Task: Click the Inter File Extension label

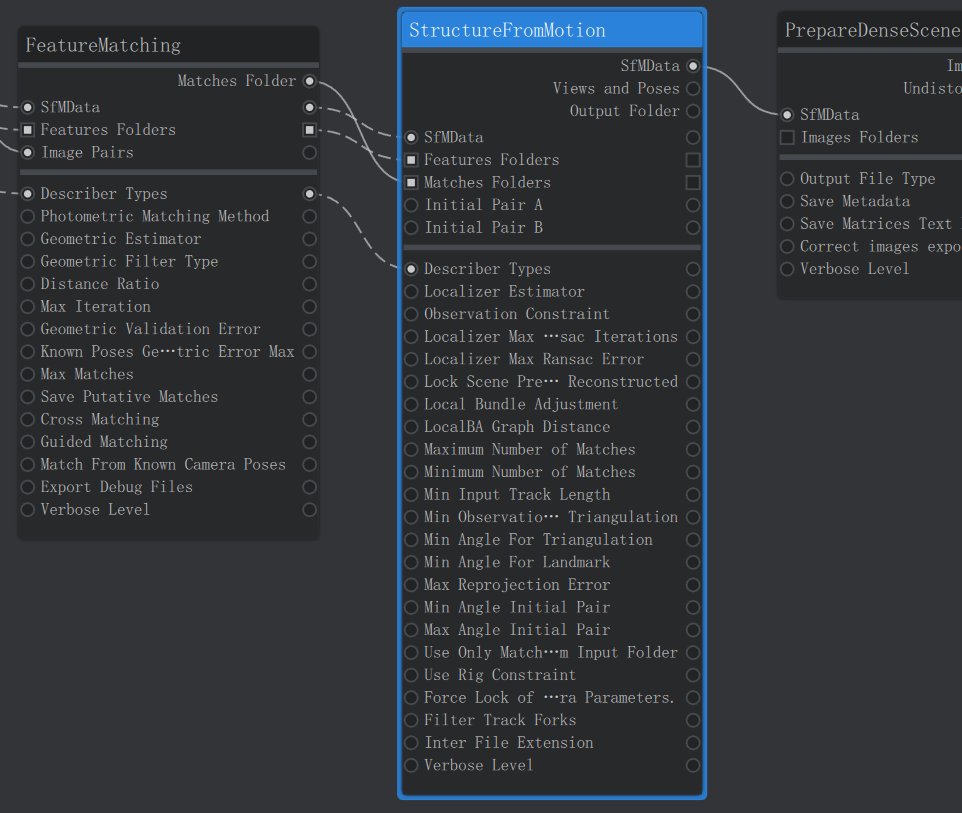Action: pyautogui.click(x=509, y=742)
